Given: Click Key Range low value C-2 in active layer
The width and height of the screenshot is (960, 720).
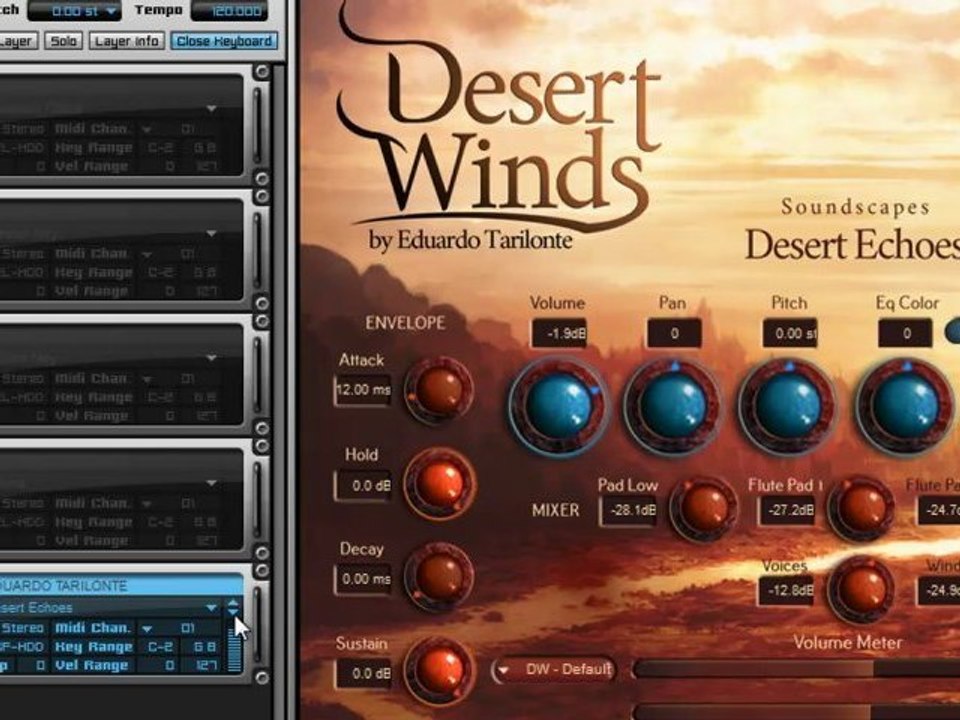Looking at the screenshot, I should point(160,647).
